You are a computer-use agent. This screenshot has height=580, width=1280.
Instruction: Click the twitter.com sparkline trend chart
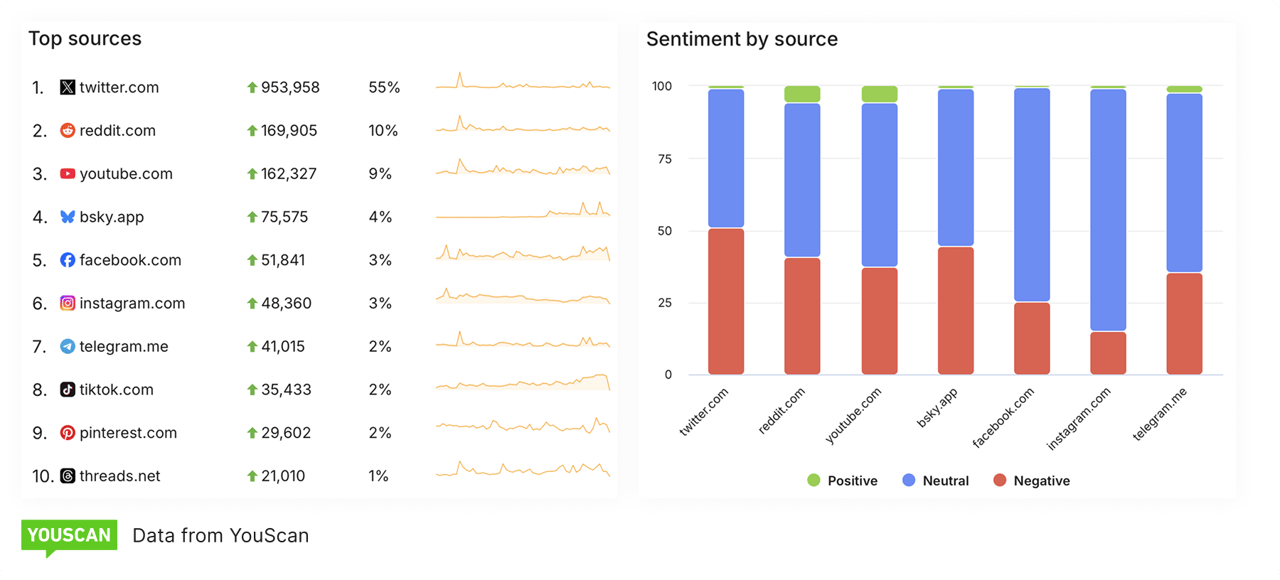tap(523, 82)
